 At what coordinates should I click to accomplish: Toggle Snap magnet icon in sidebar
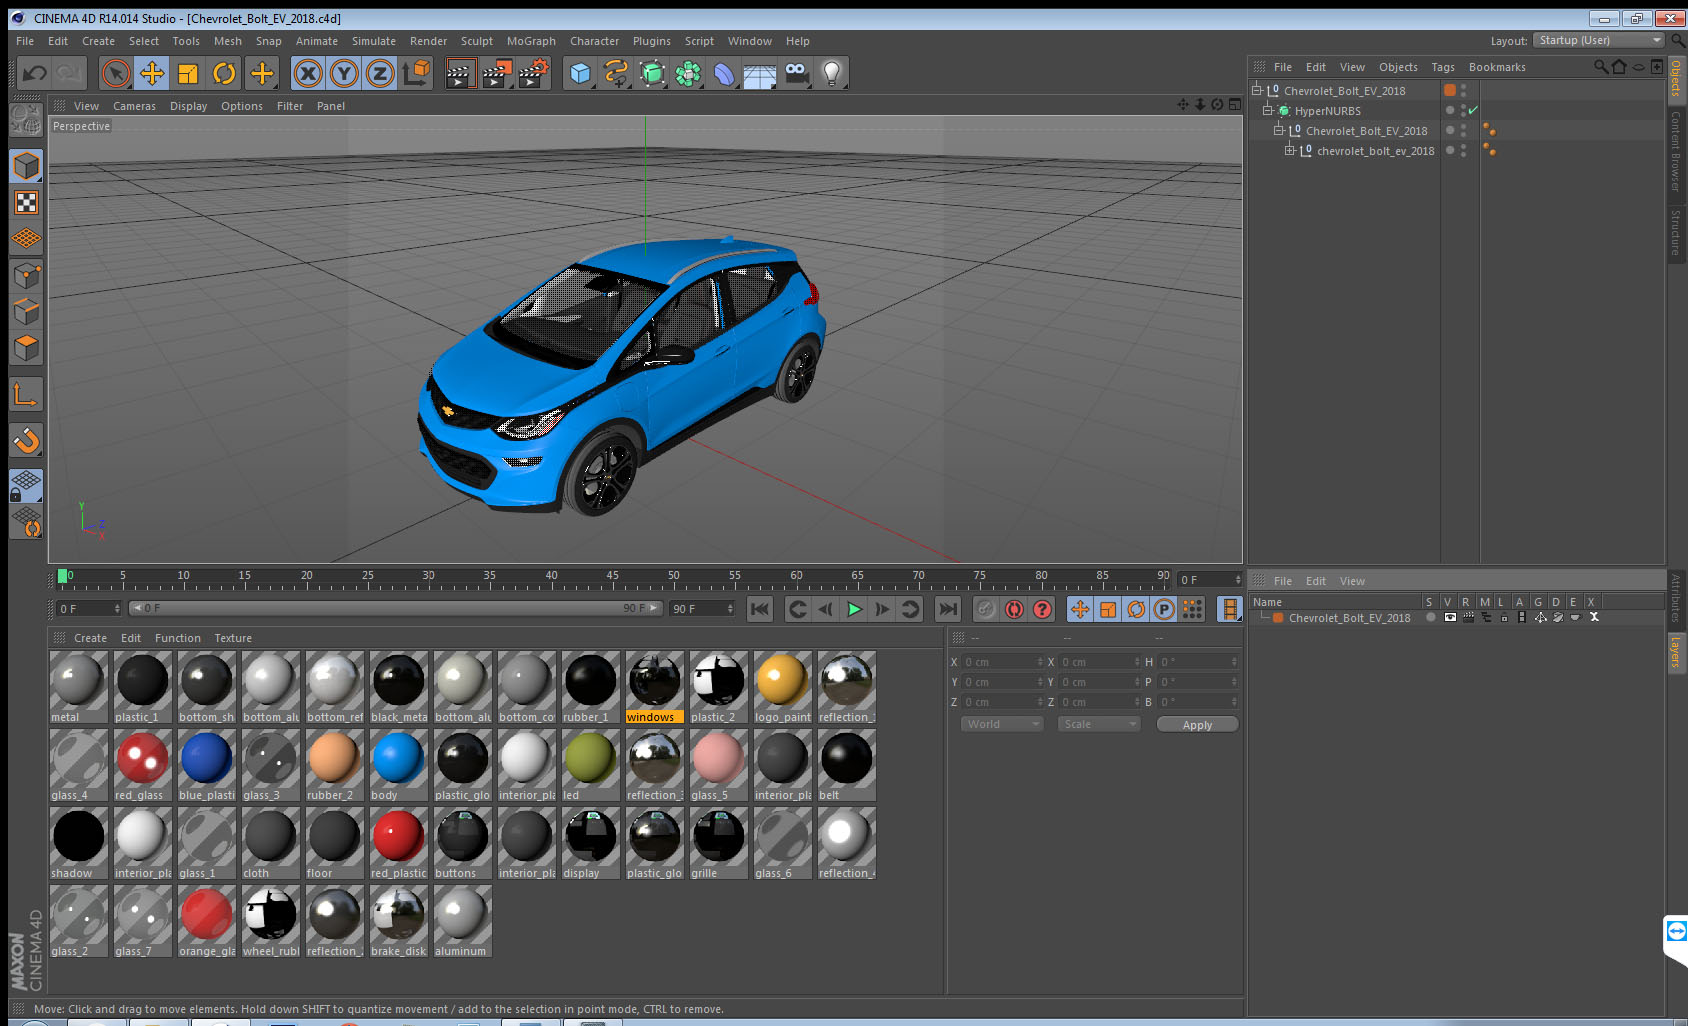click(x=26, y=440)
